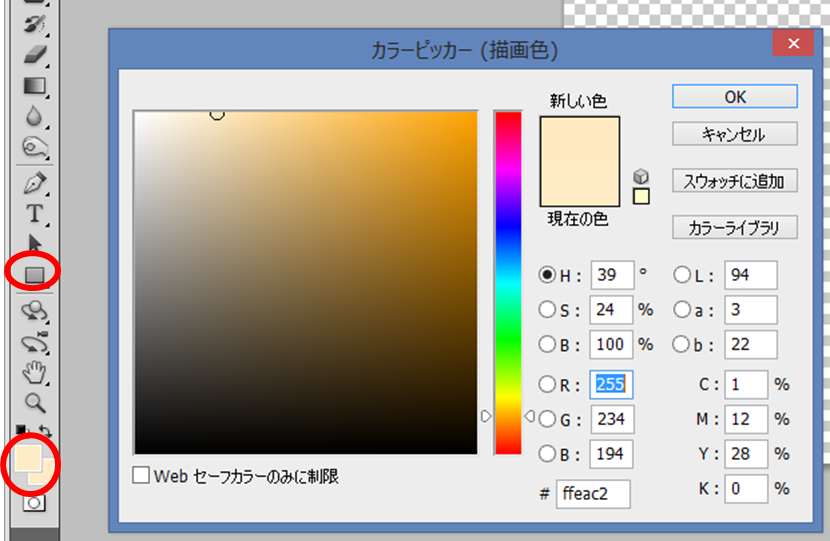This screenshot has height=541, width=830.
Task: Open the カラーライブラリ color libraries
Action: [x=734, y=228]
